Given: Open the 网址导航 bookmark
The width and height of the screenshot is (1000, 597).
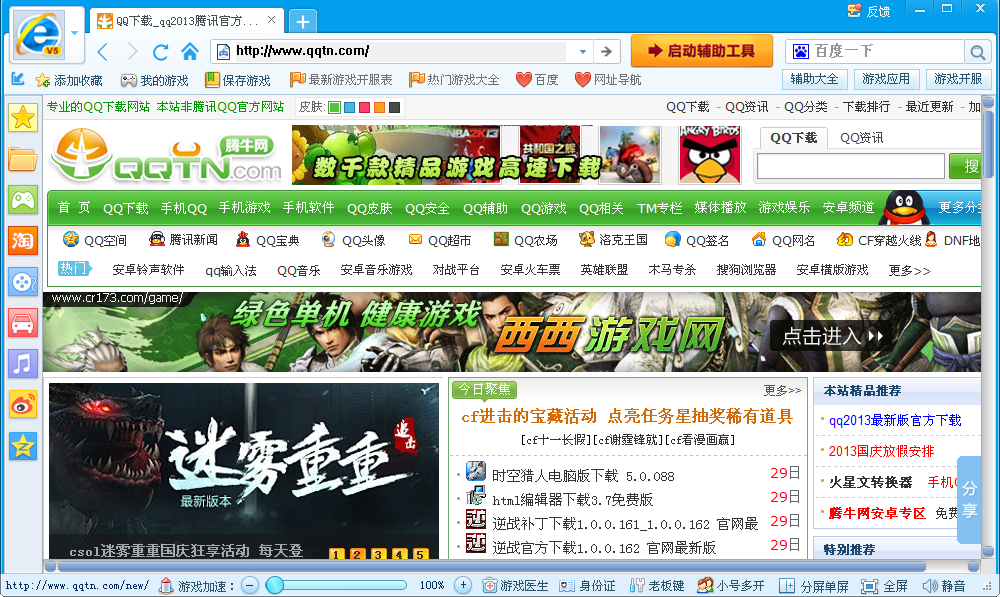Looking at the screenshot, I should pyautogui.click(x=608, y=80).
